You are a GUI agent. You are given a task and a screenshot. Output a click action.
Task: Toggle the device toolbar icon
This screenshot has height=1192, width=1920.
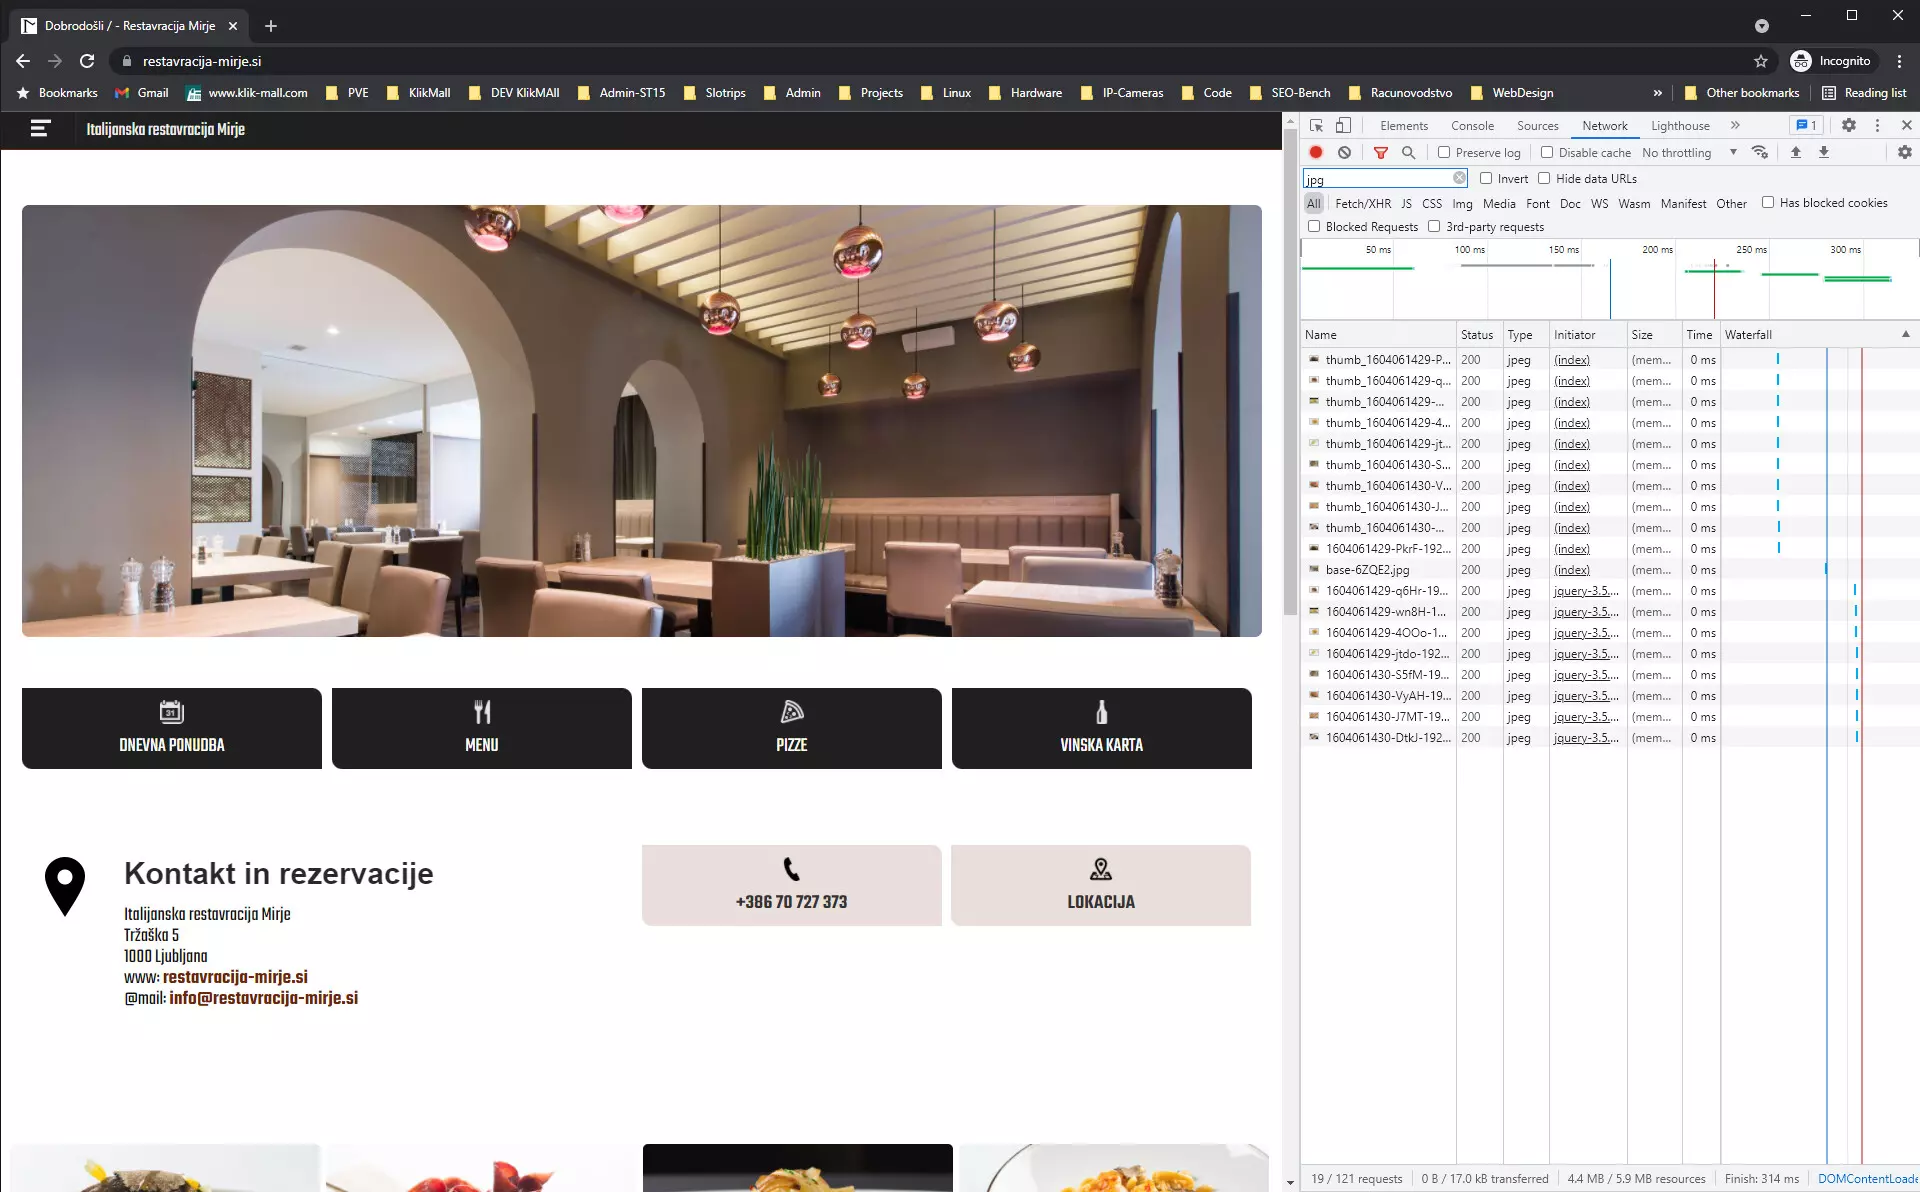pos(1343,126)
